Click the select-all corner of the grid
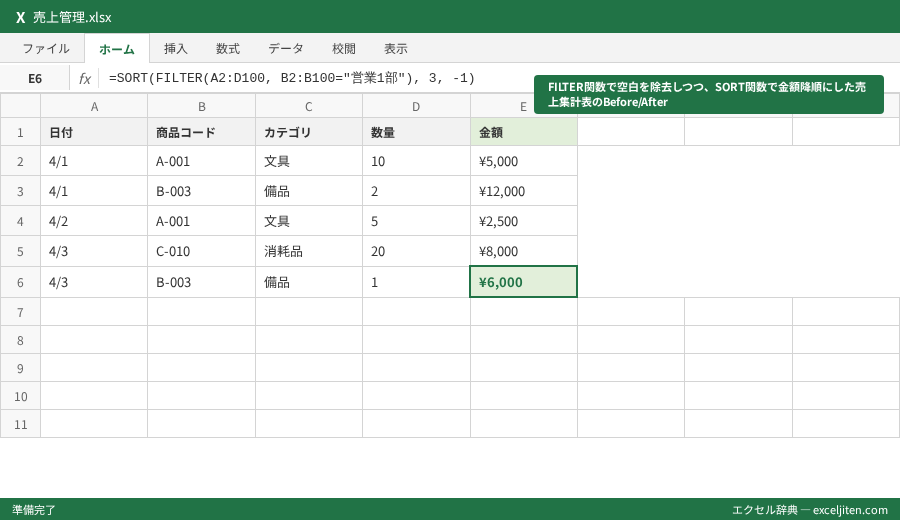Image resolution: width=900 pixels, height=520 pixels. point(20,106)
